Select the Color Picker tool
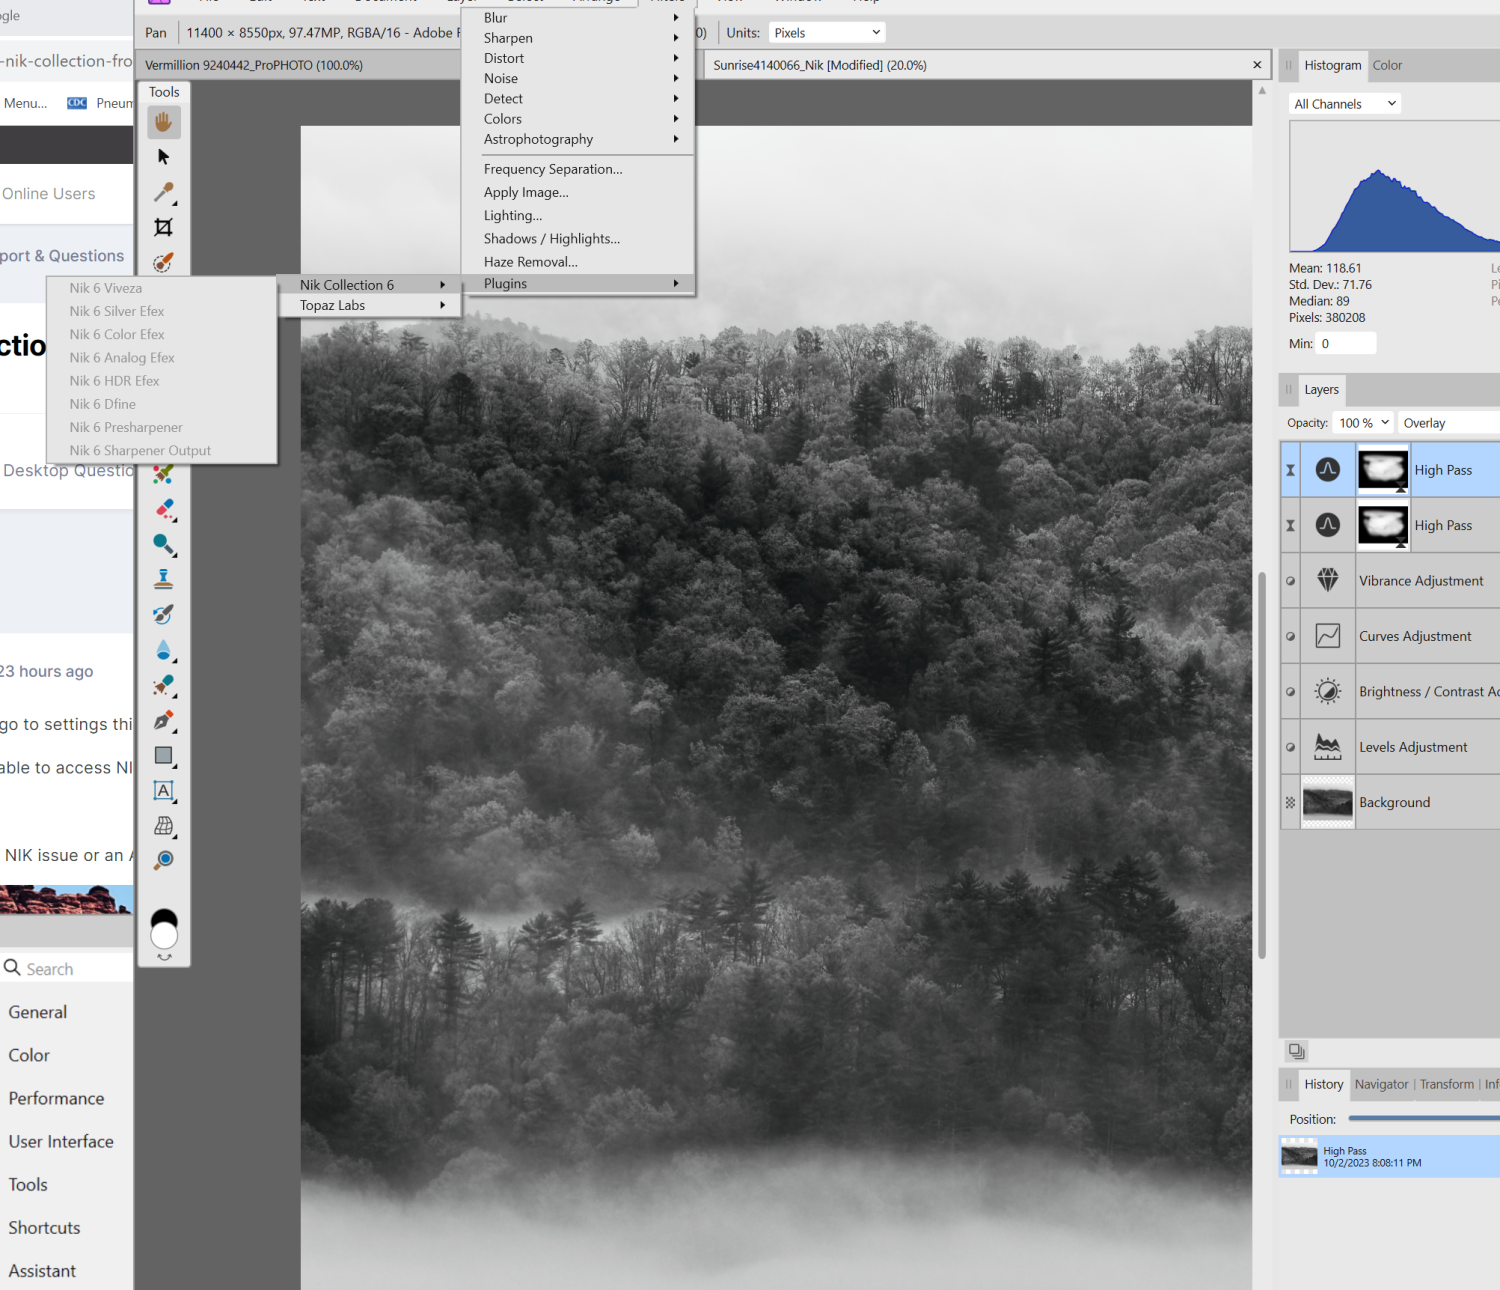Screen dimensions: 1500x1290 (x=163, y=193)
